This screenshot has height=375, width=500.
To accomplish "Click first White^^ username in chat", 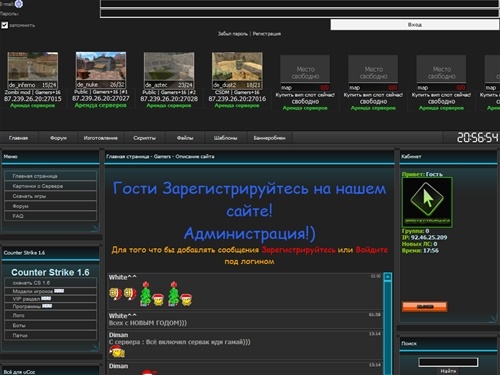I will click(123, 277).
